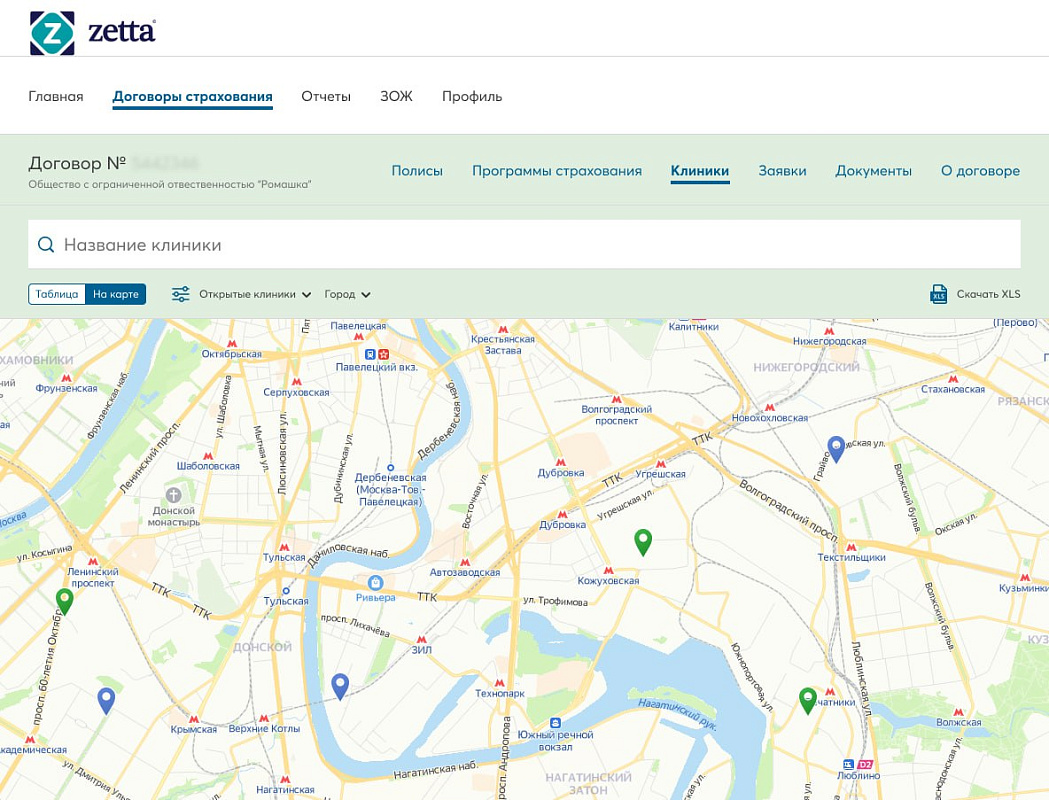Select blue clinic pin near Верхние Котлы
Viewport: 1049px width, 800px height.
coord(340,685)
